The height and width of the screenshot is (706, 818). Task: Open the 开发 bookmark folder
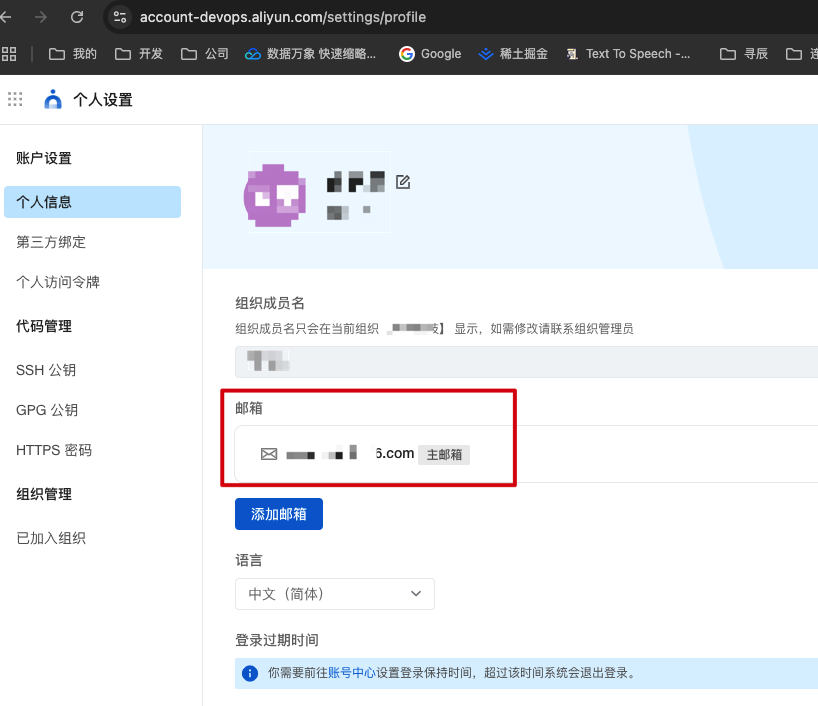click(x=139, y=54)
